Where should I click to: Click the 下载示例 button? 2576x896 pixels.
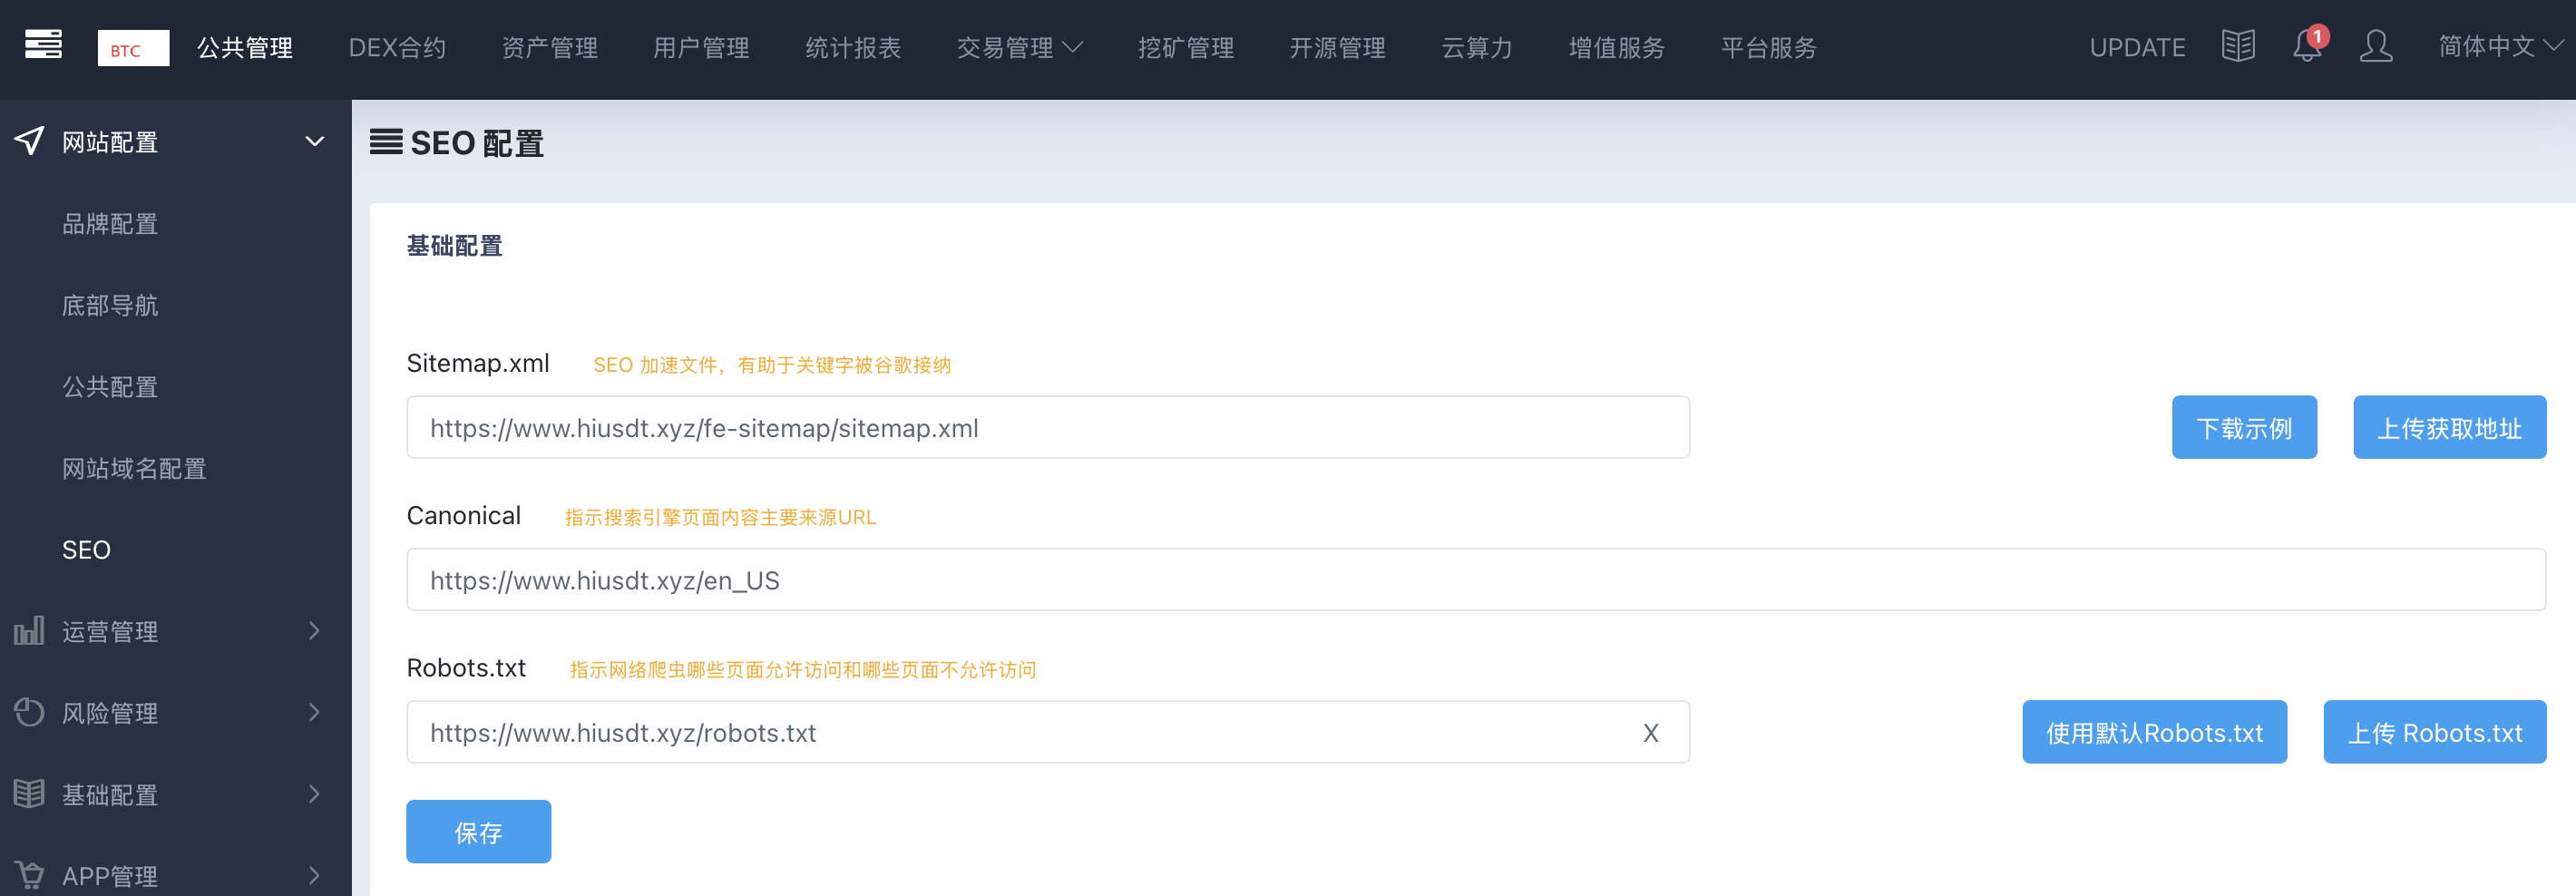(2244, 427)
